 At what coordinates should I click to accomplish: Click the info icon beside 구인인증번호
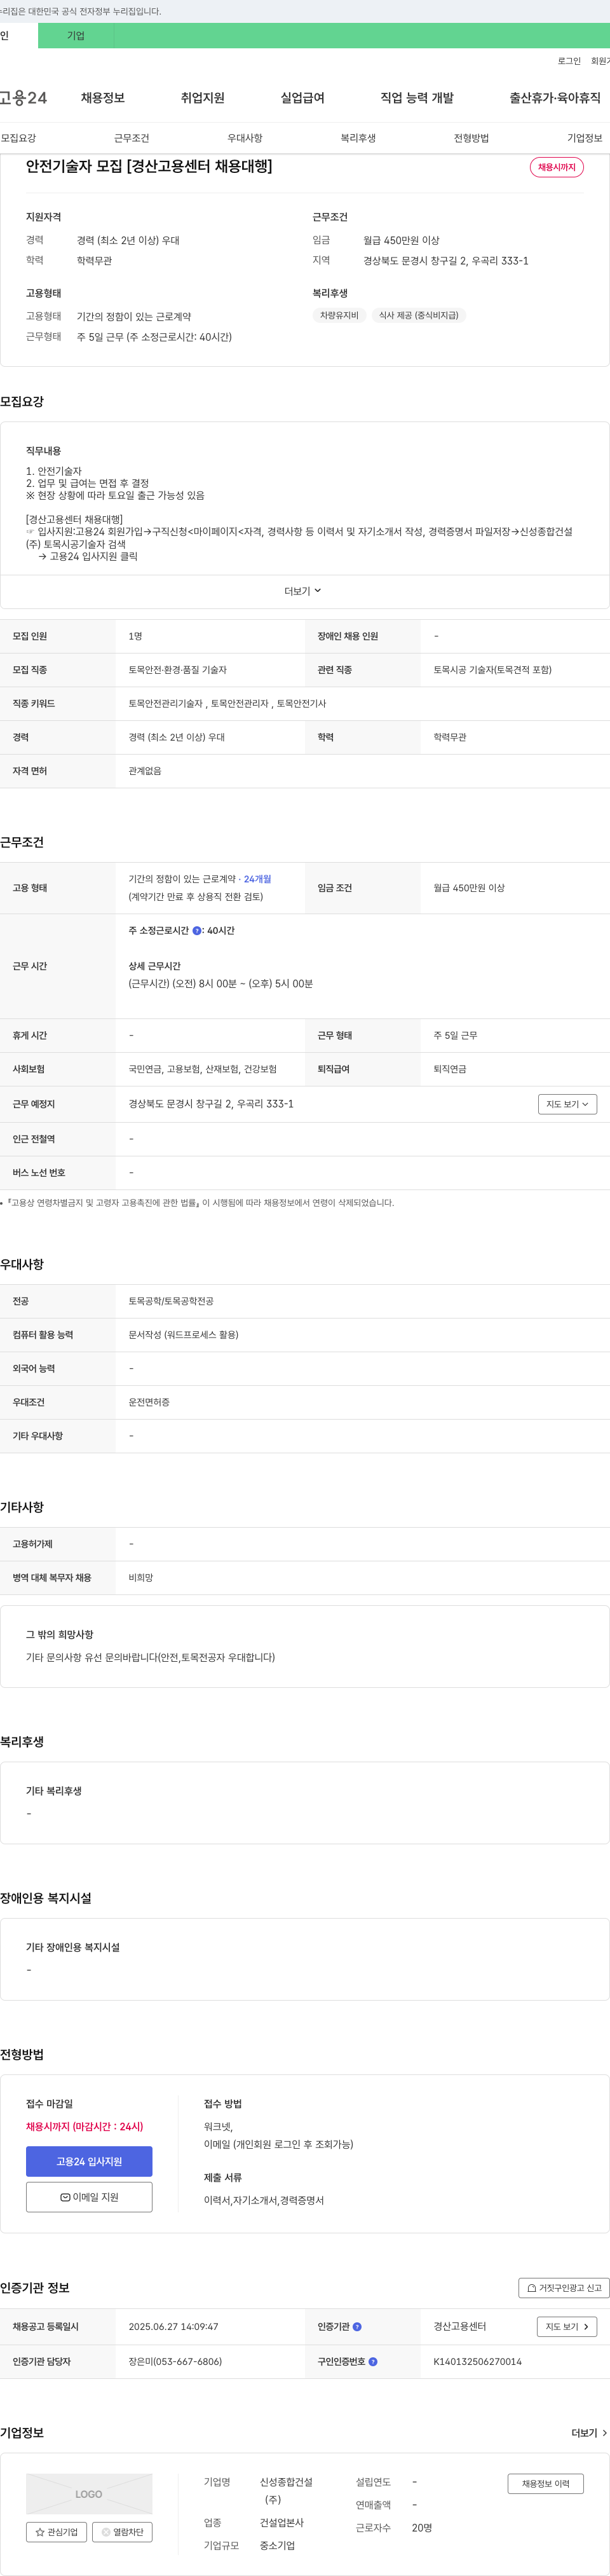pos(373,2361)
